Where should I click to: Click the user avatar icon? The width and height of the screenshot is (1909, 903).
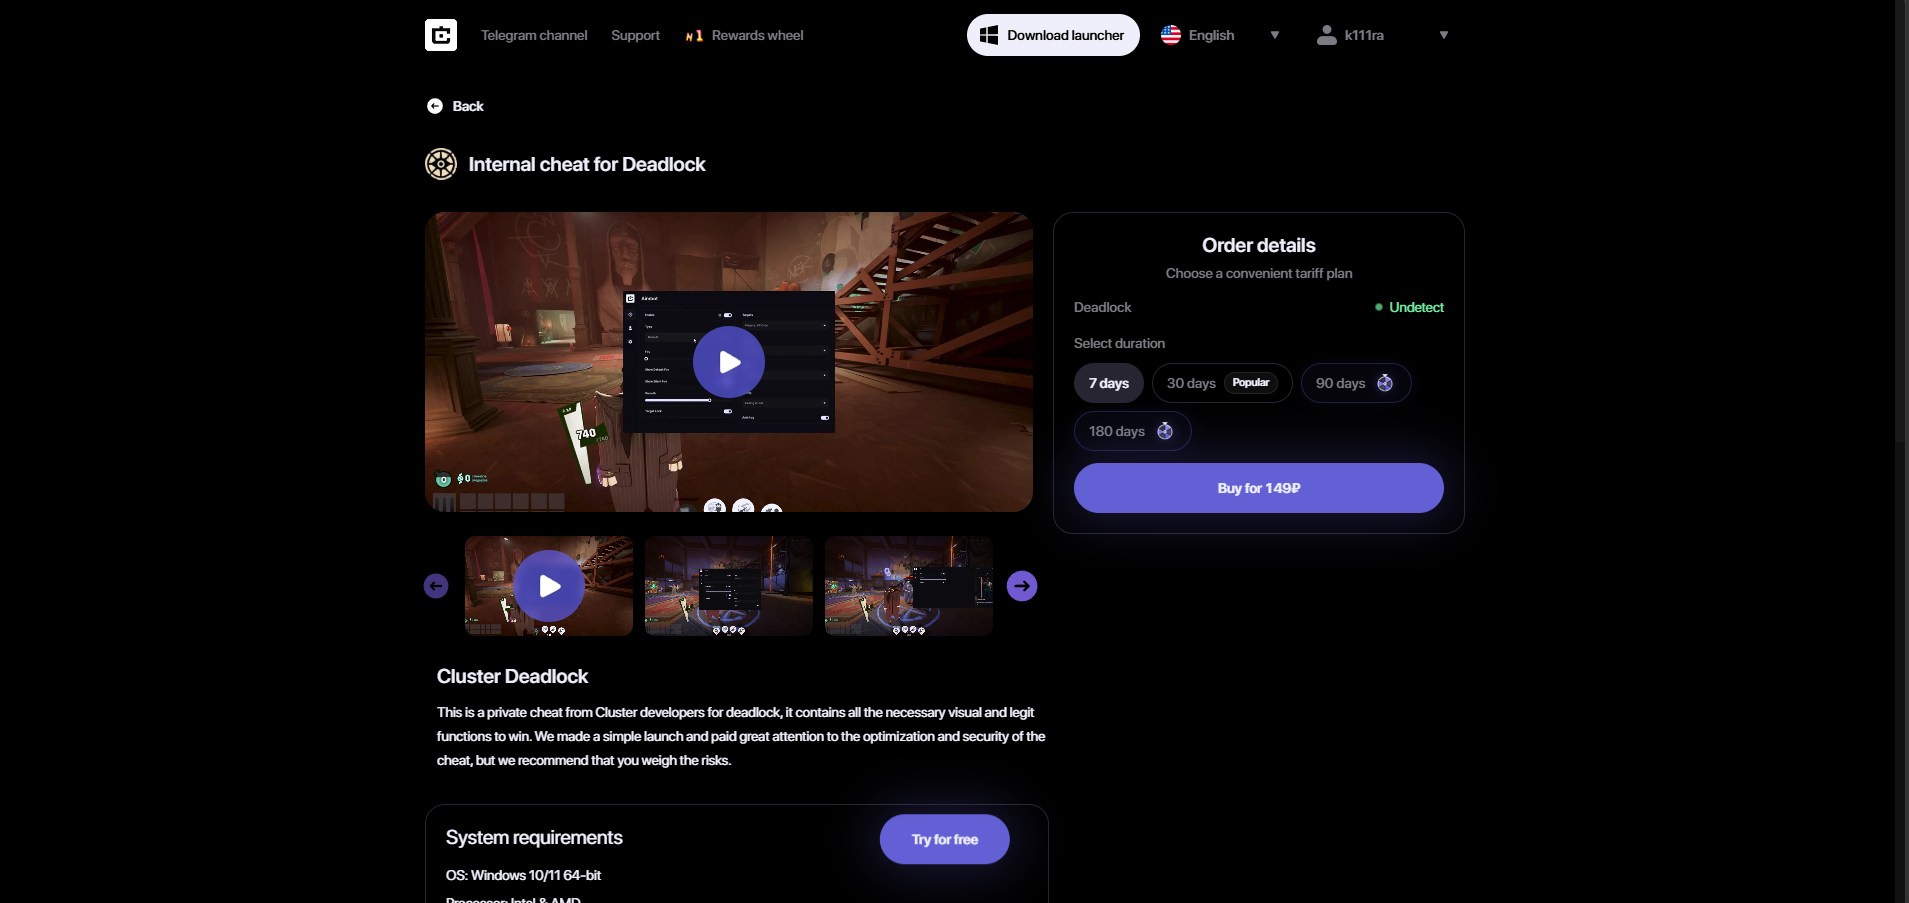[1327, 35]
